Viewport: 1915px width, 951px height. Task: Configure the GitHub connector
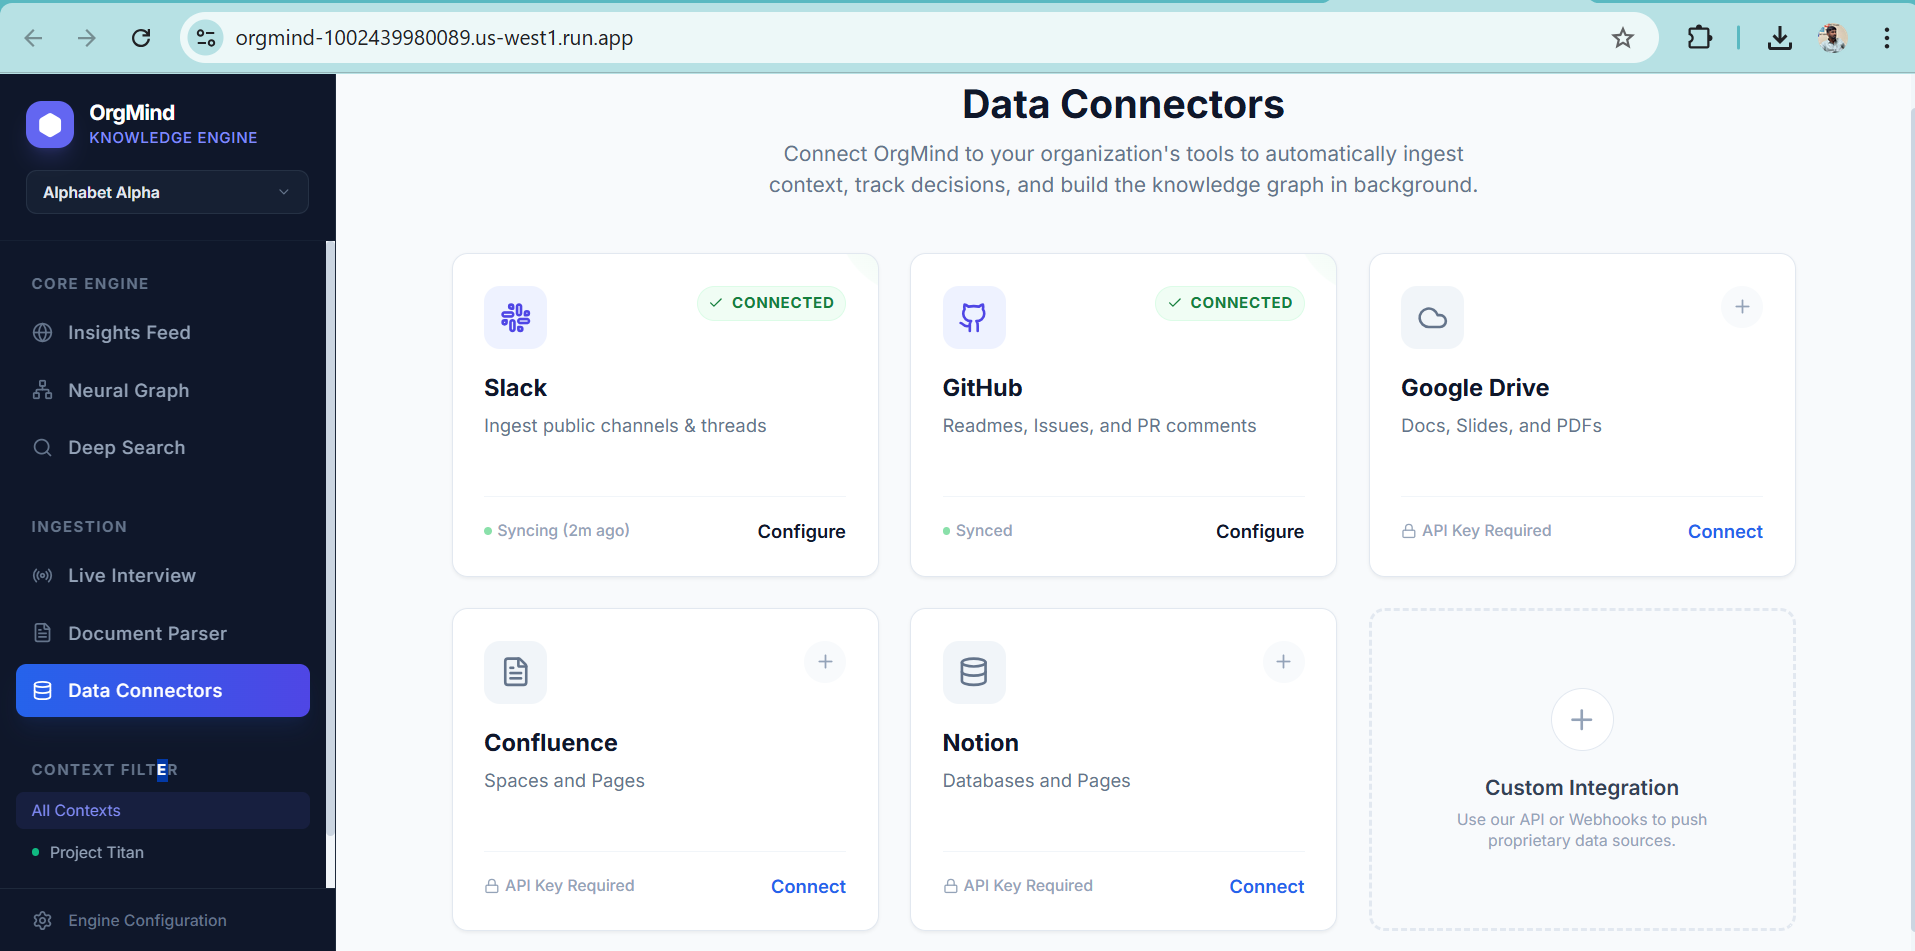1260,532
